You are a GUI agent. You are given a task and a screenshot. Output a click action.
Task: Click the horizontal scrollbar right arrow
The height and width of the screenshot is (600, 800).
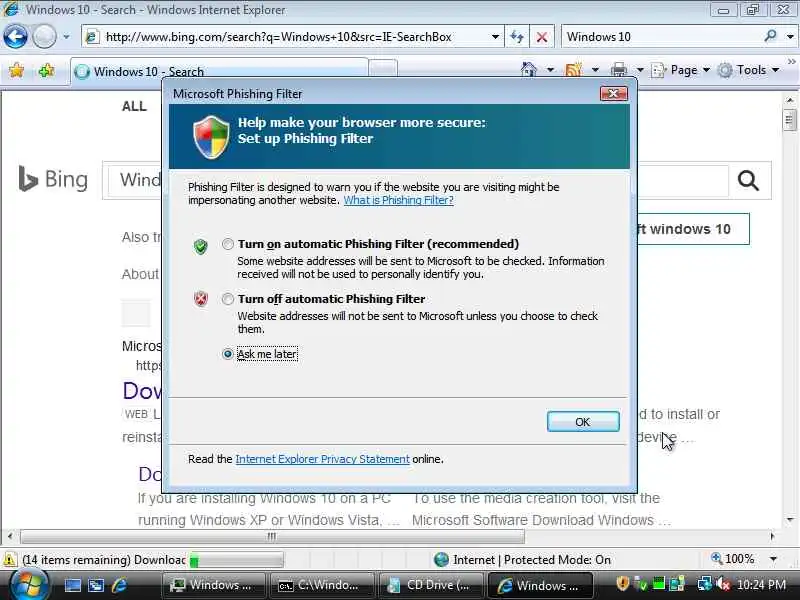coord(772,536)
